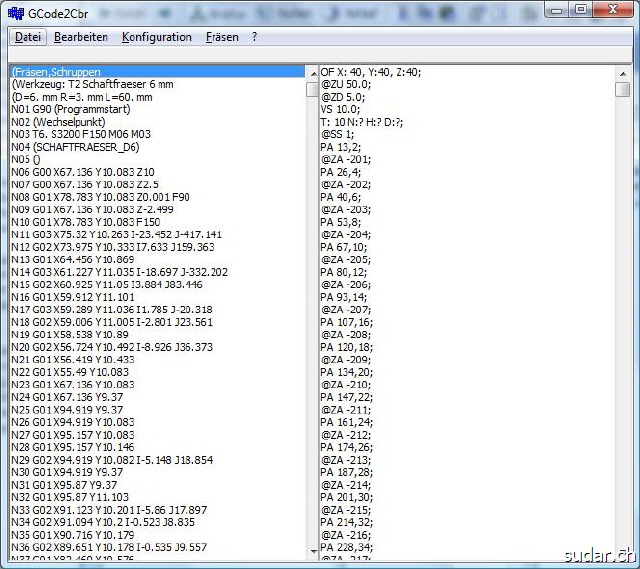The image size is (640, 569).
Task: Click output line '@ZA -205;'
Action: (346, 260)
